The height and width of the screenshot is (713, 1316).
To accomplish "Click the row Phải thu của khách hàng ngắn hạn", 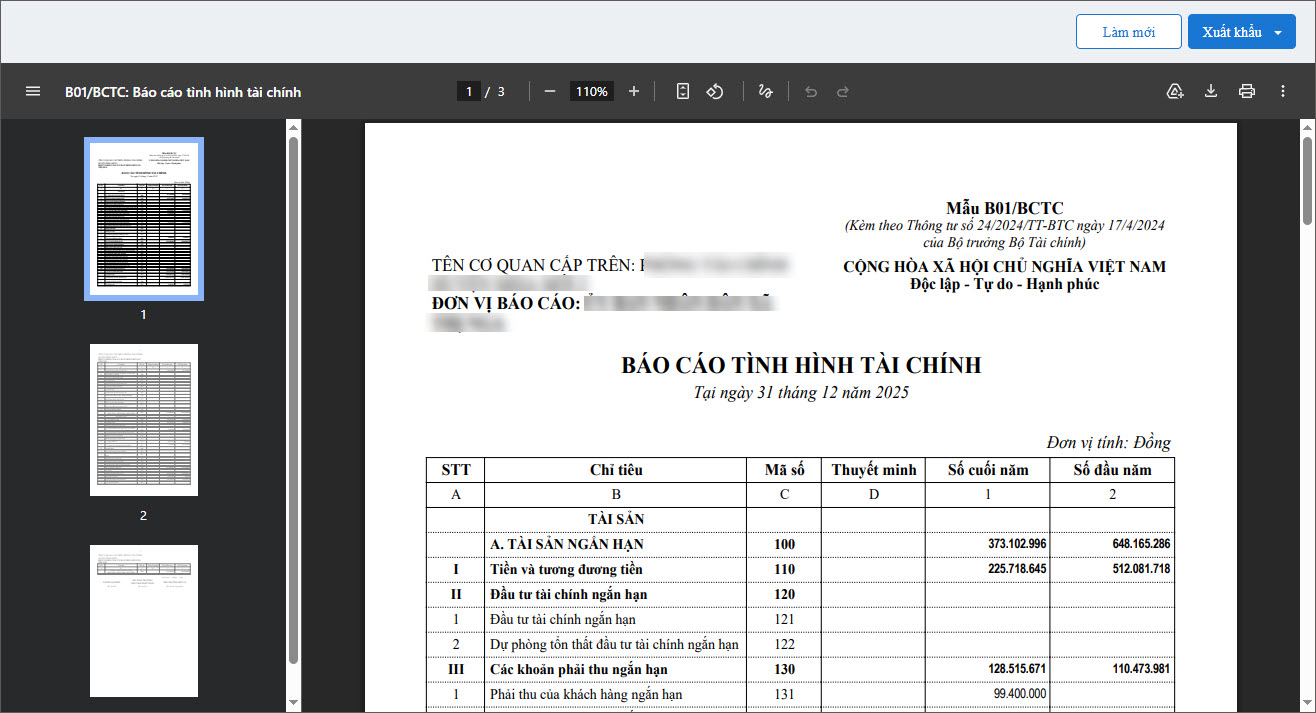I will click(800, 694).
